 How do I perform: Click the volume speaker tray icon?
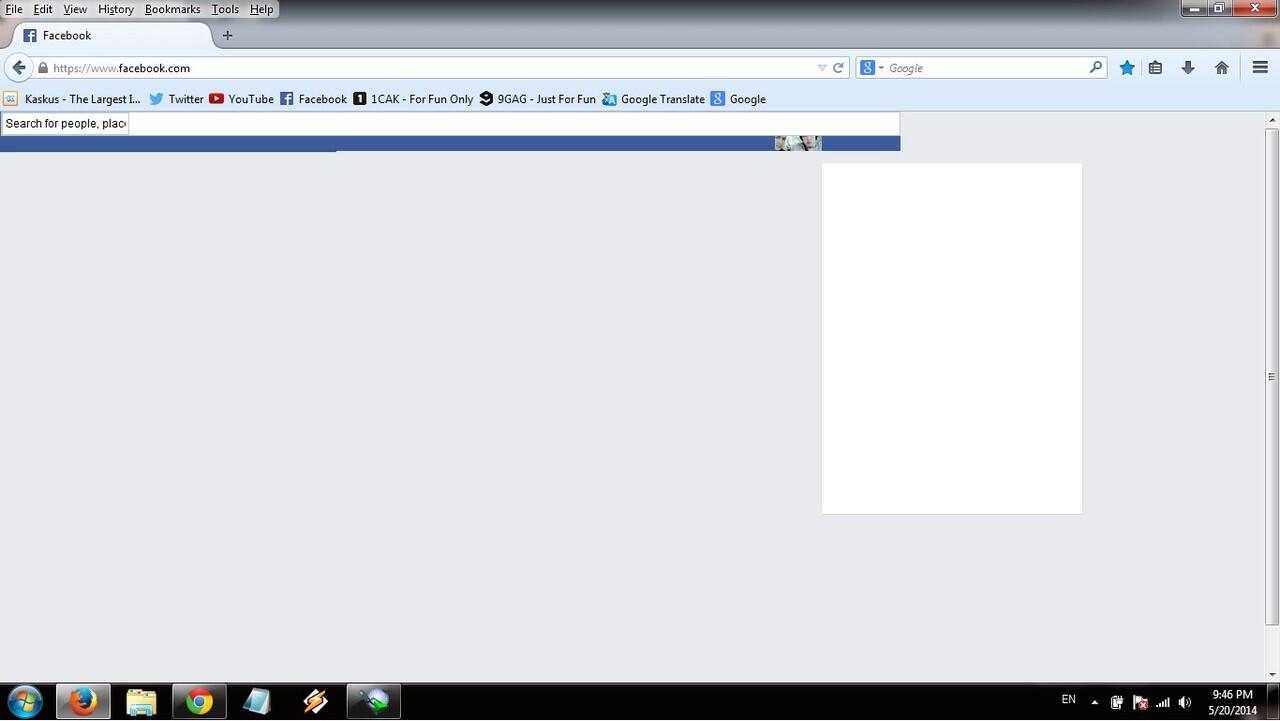coord(1185,702)
